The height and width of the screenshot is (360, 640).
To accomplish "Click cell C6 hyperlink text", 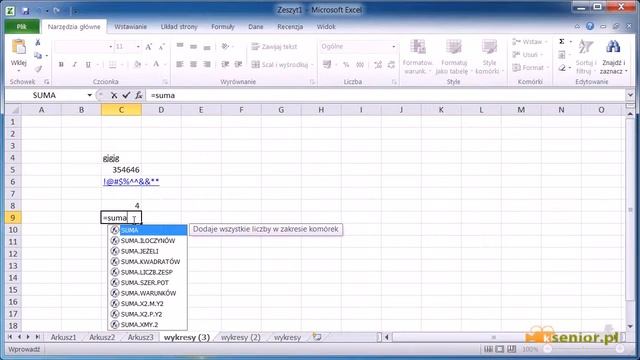I will 131,182.
